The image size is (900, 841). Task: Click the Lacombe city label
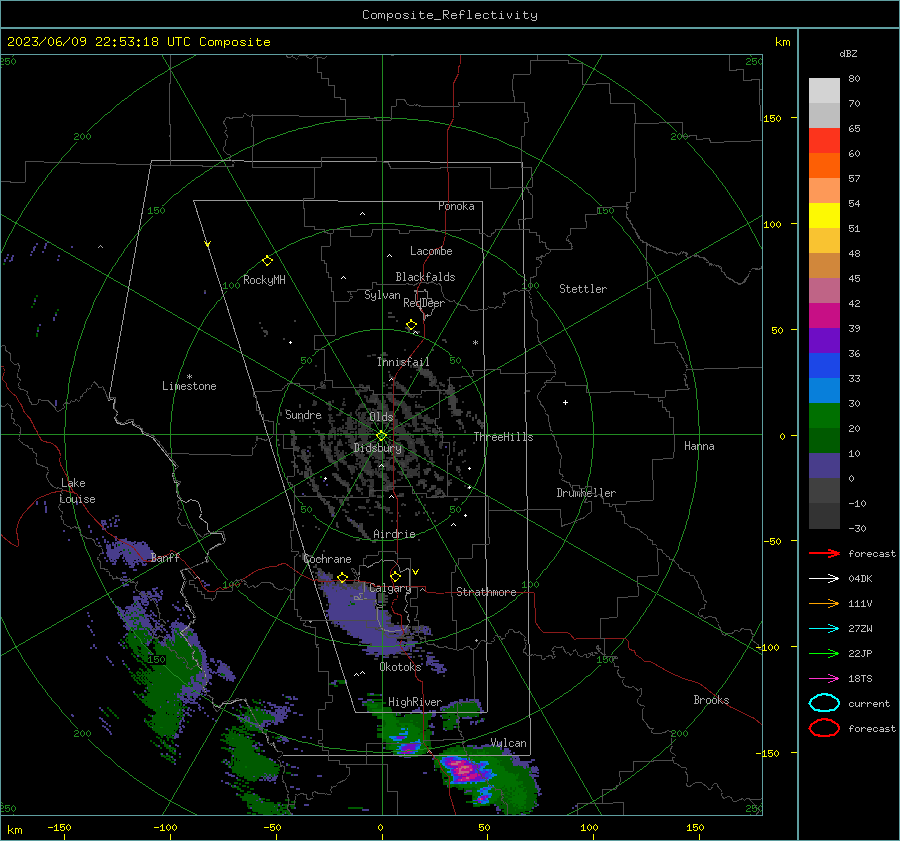click(431, 251)
